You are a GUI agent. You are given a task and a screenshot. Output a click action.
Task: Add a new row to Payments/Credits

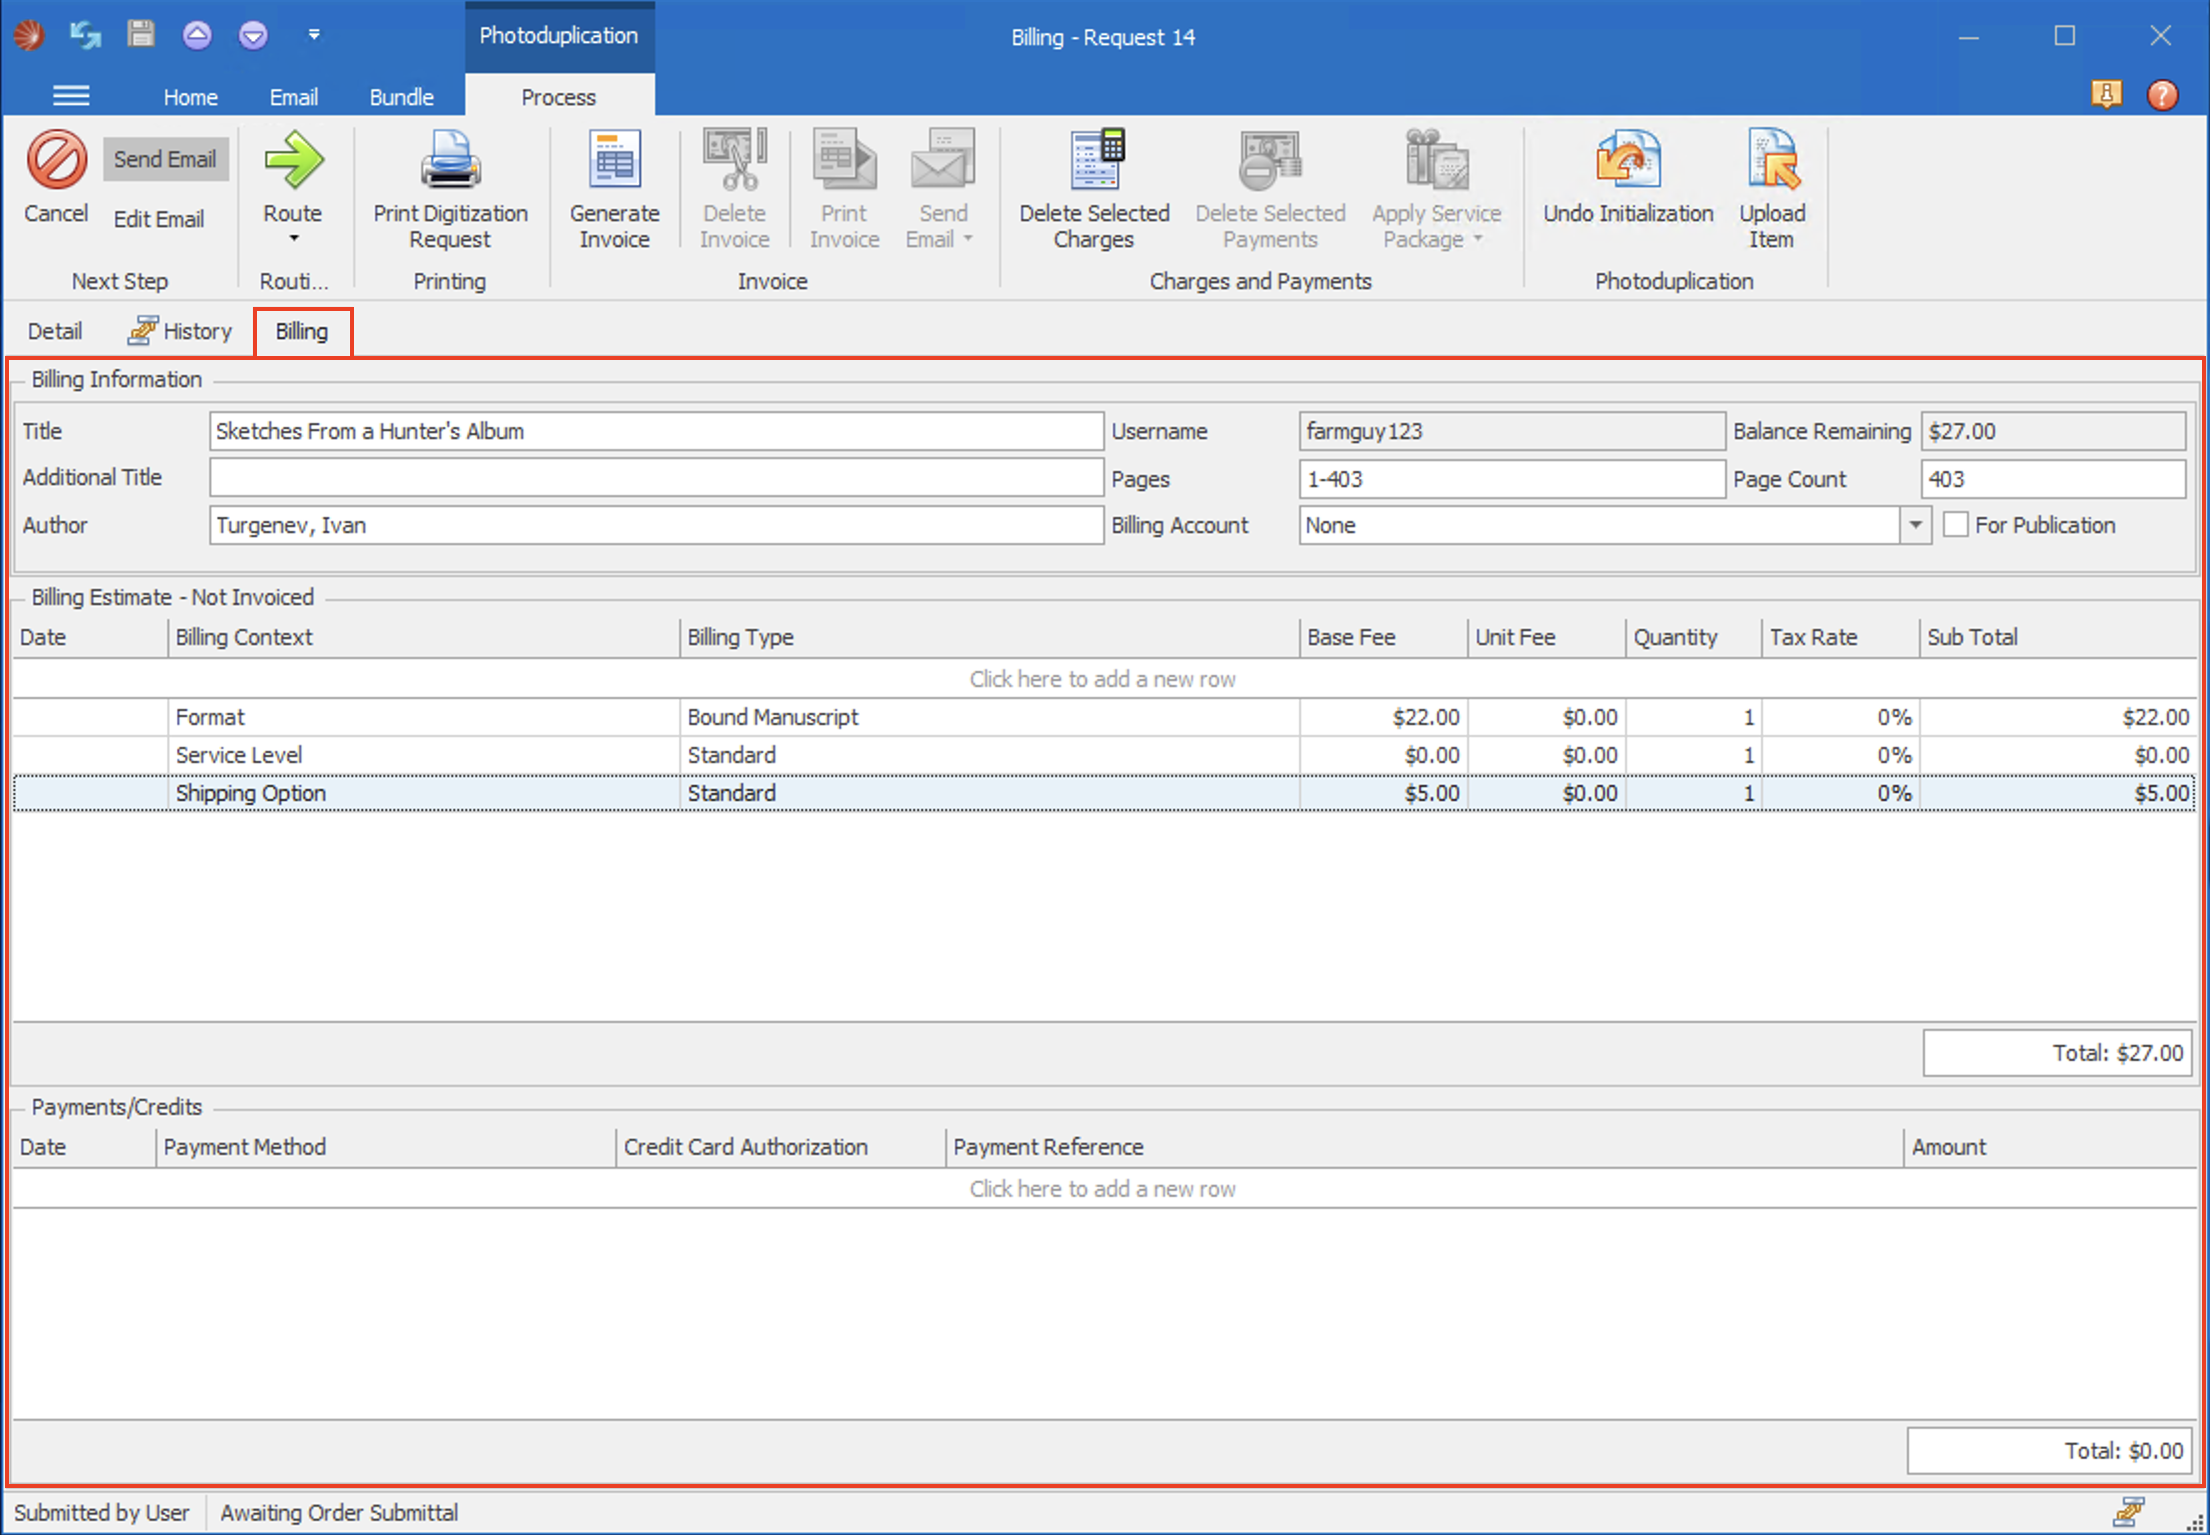pyautogui.click(x=1100, y=1188)
